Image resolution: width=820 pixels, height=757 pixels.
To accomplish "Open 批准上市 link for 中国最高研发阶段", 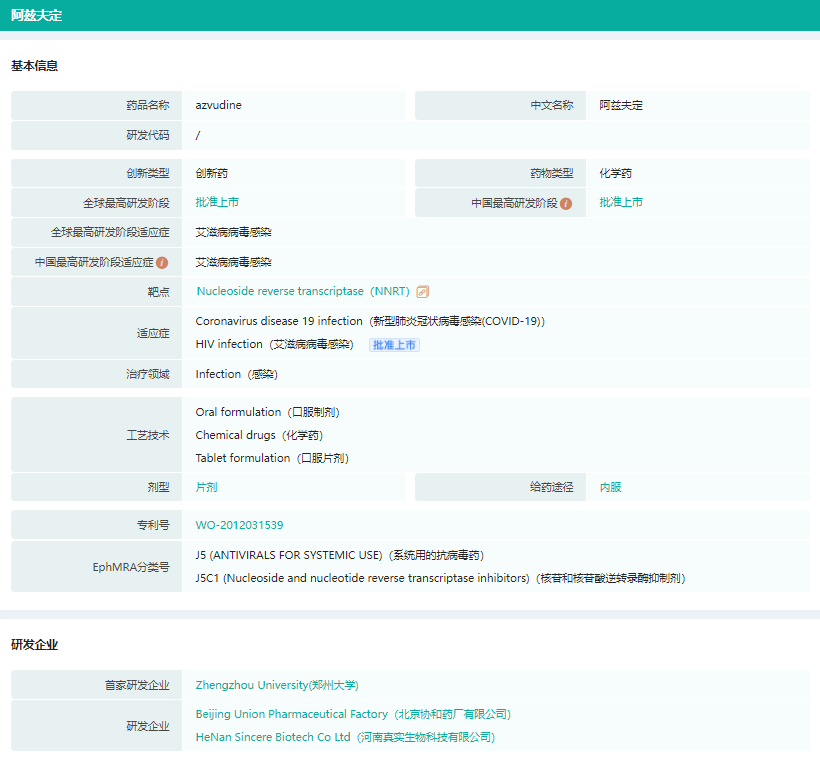I will [621, 202].
